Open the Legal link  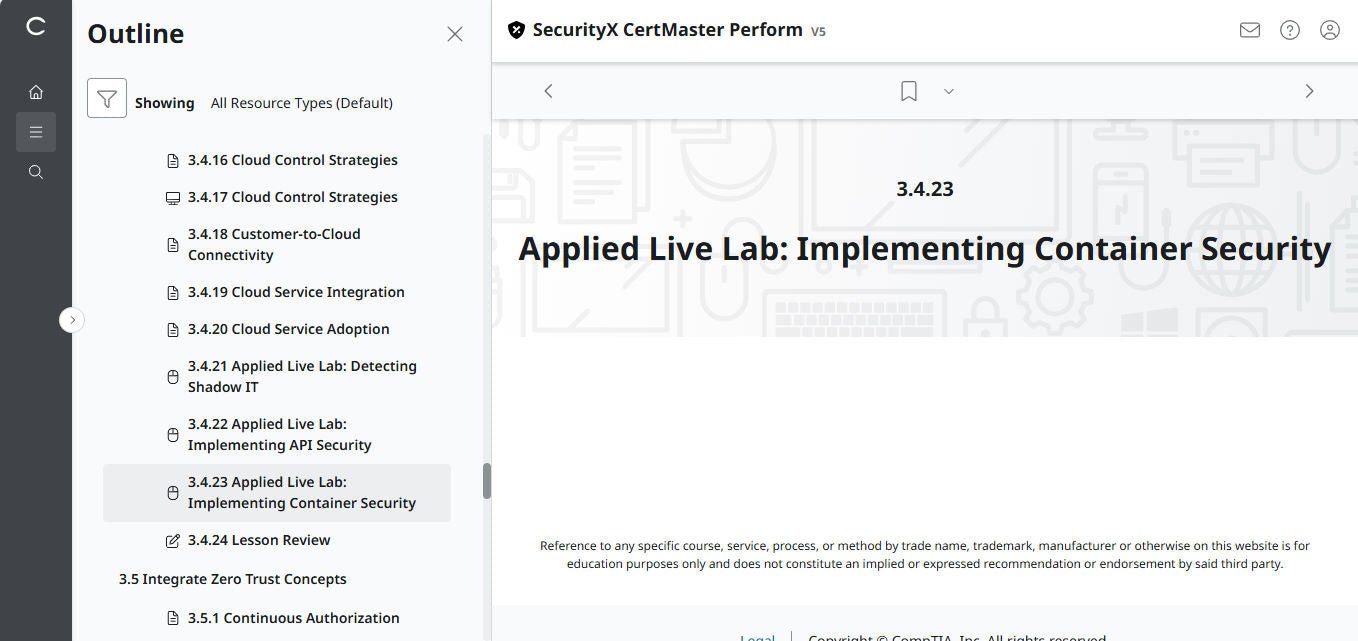[757, 636]
